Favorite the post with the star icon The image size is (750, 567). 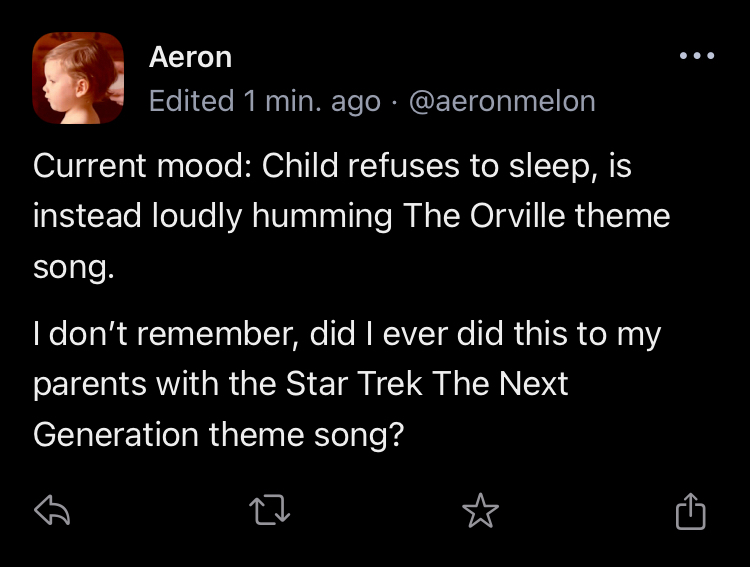[480, 512]
